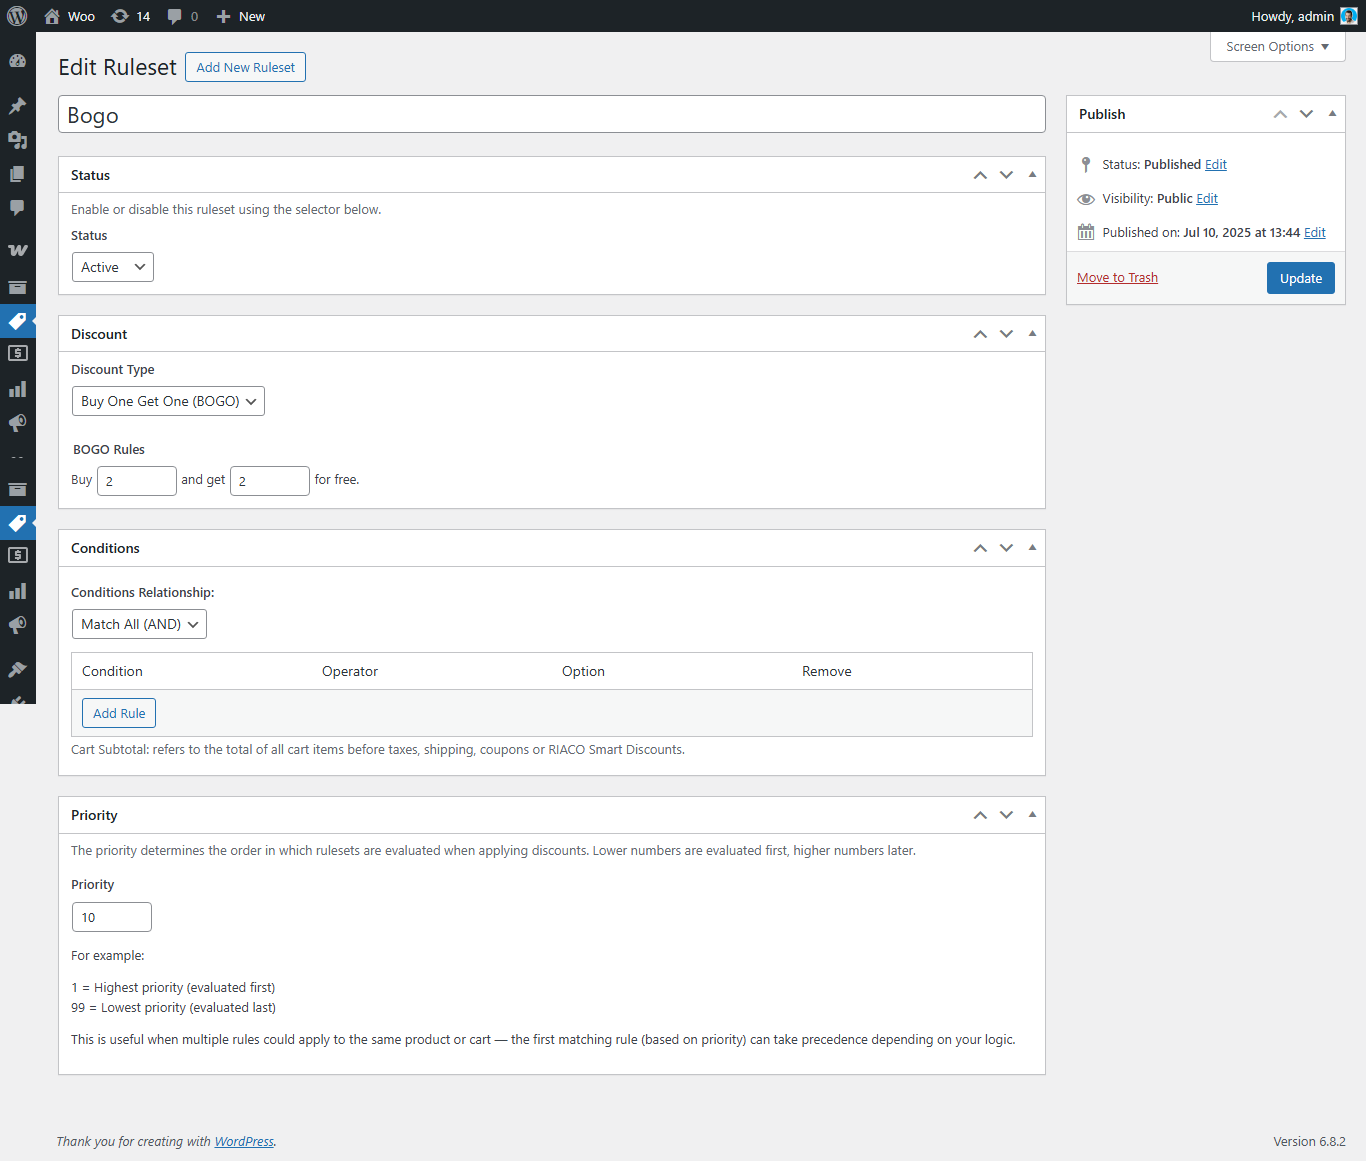Open Appearance via paintbrush sidebar icon
Screen dimensions: 1366x1161
tap(17, 669)
